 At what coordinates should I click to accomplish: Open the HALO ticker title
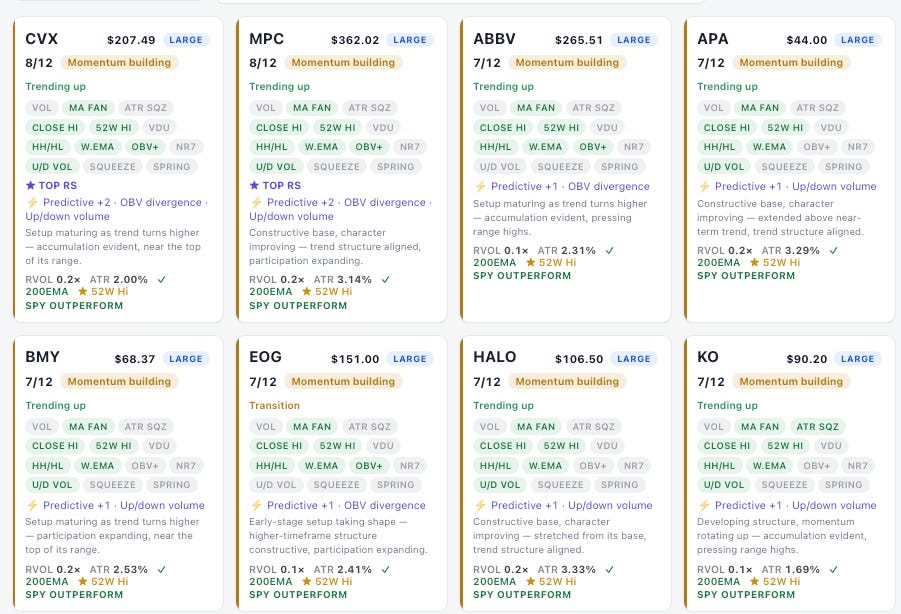point(495,357)
